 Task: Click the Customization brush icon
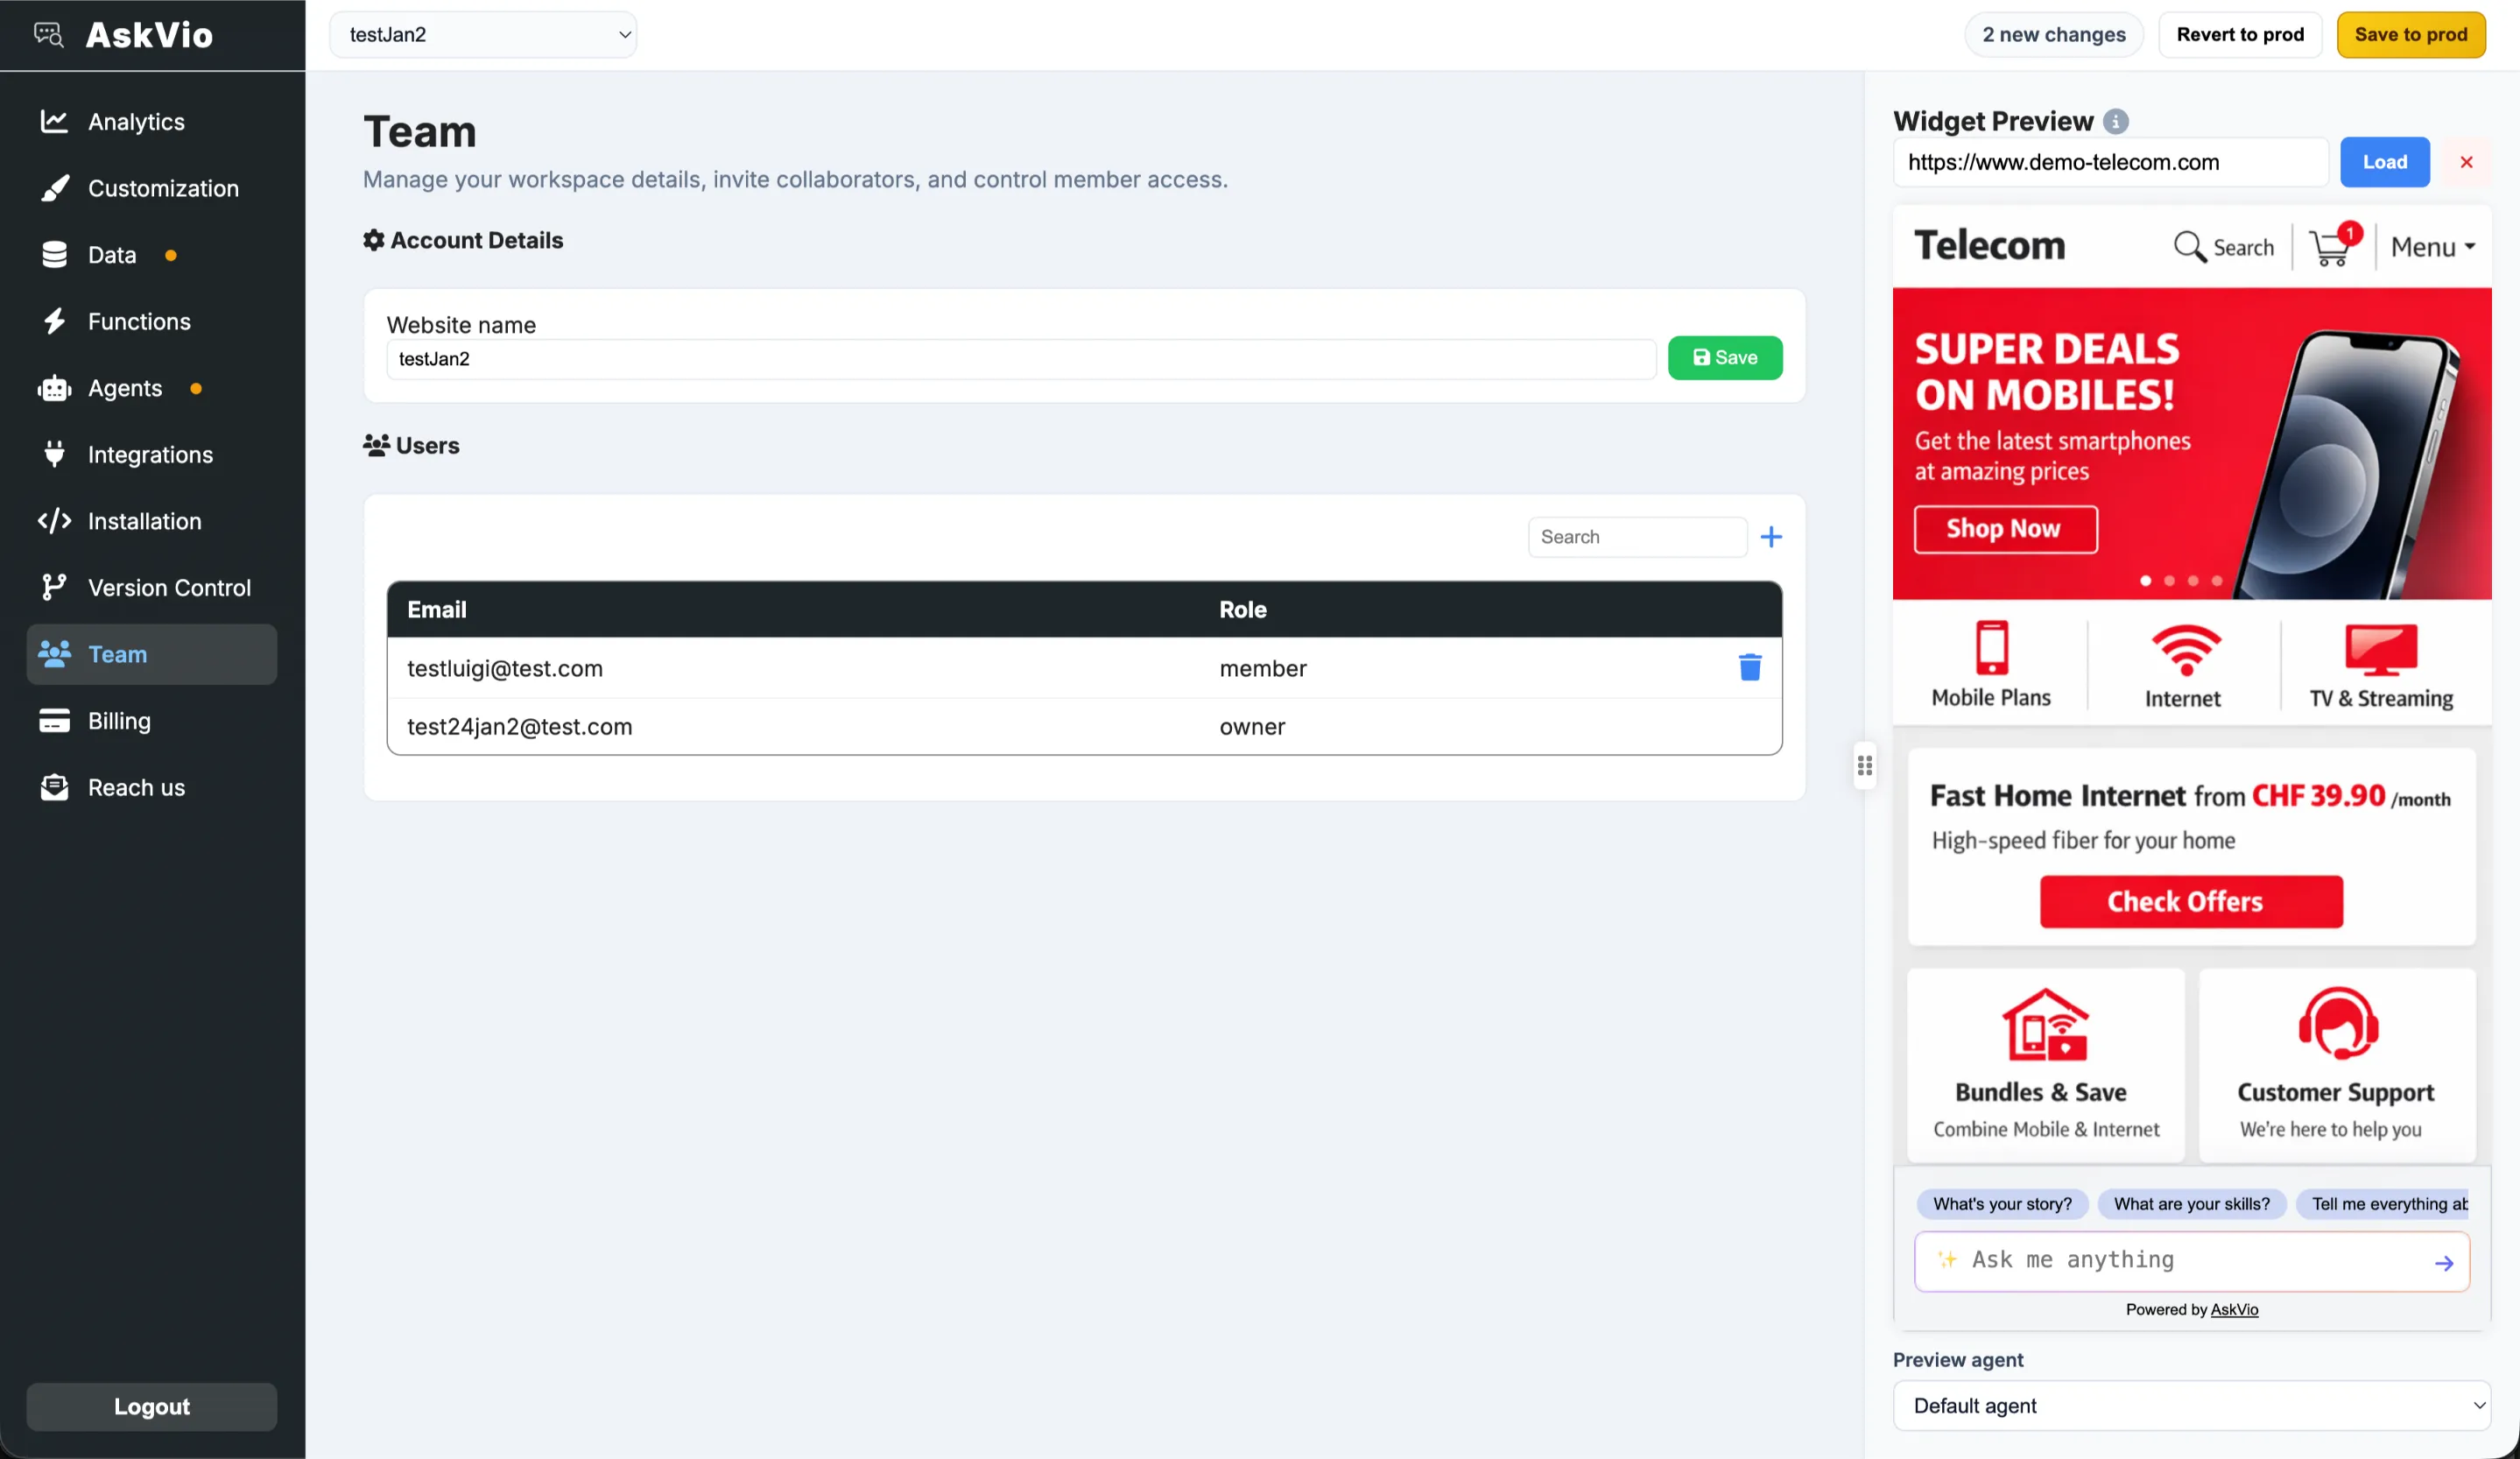coord(54,188)
